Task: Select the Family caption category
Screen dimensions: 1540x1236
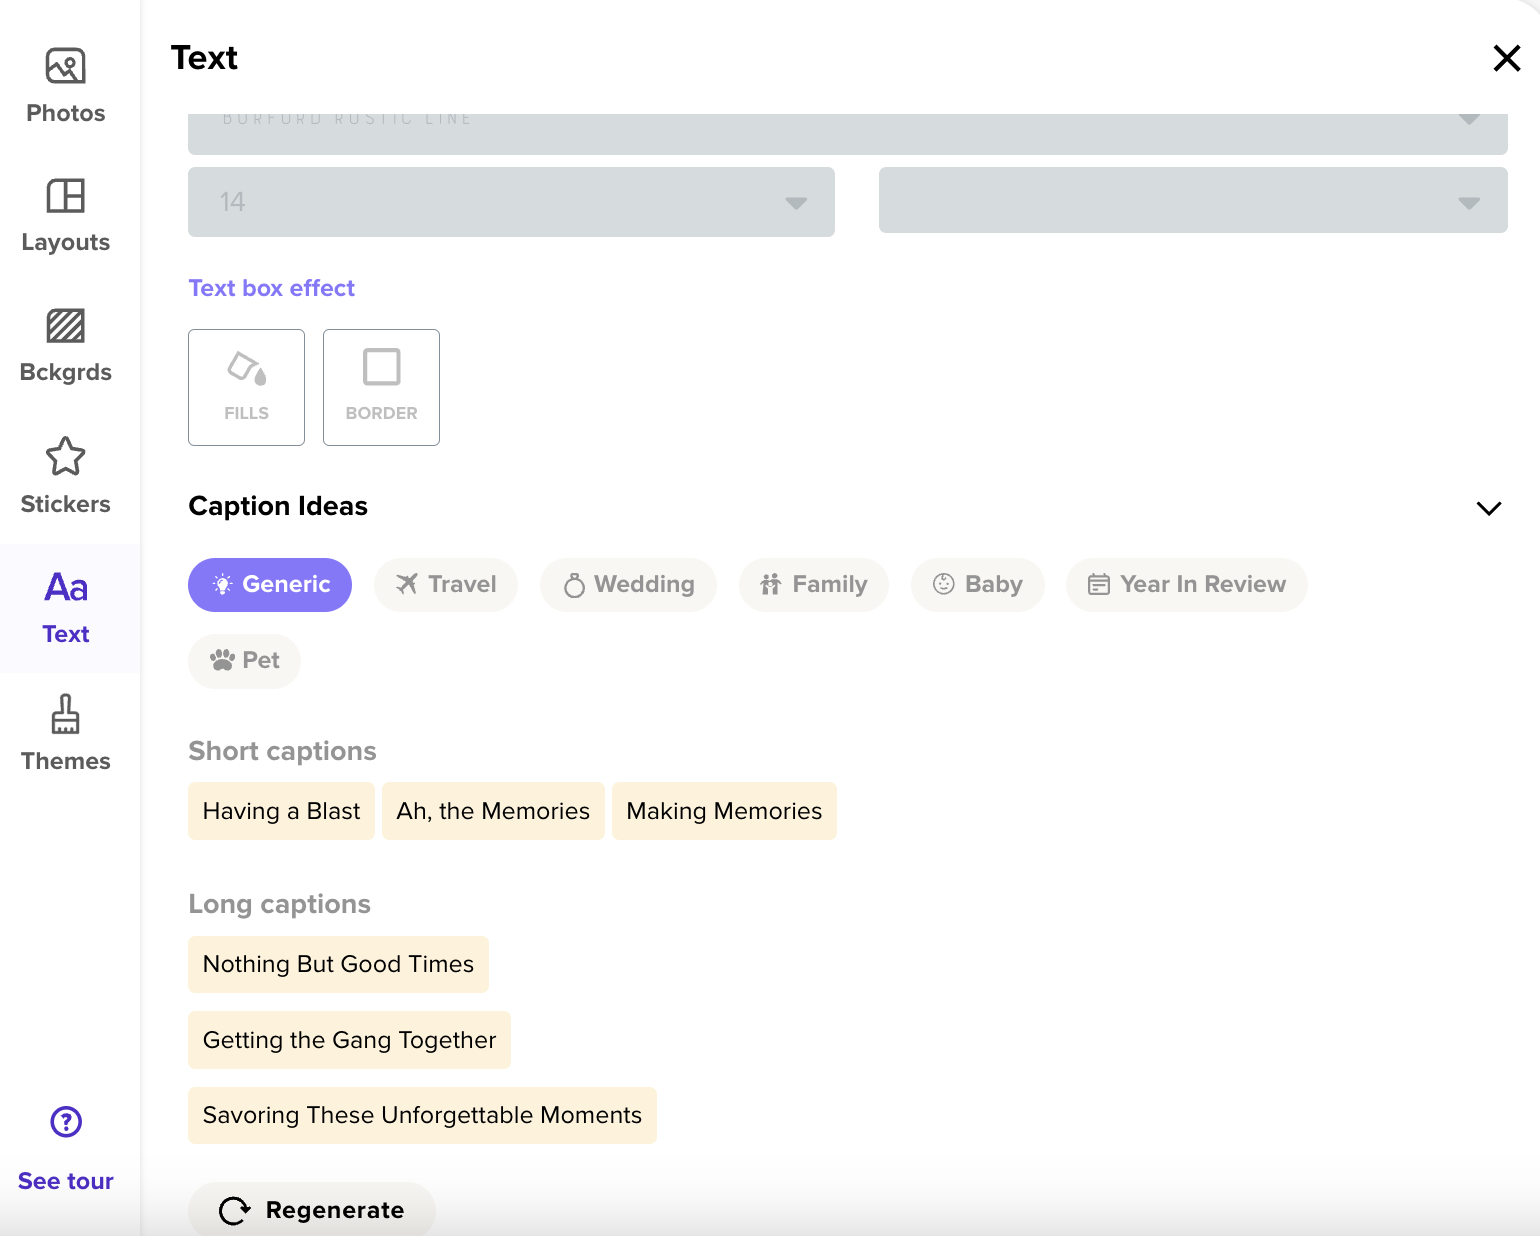Action: point(814,585)
